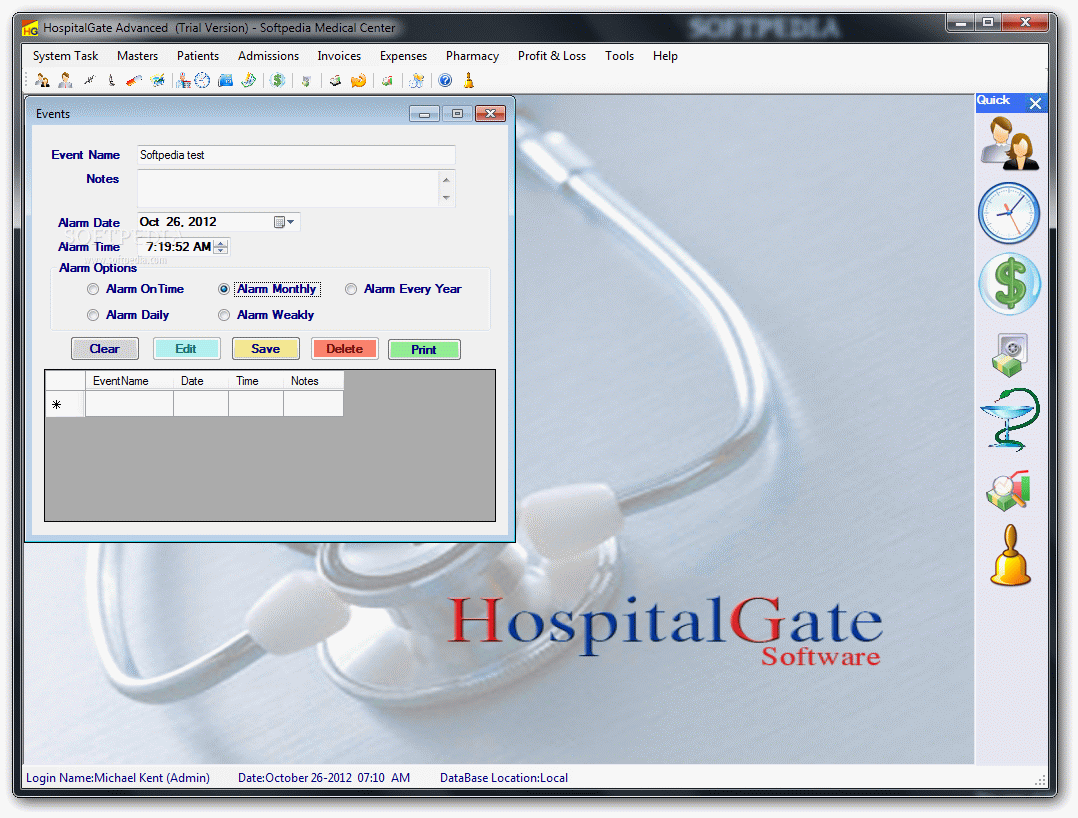The image size is (1078, 818).
Task: Click the Event Name input field
Action: pos(296,155)
